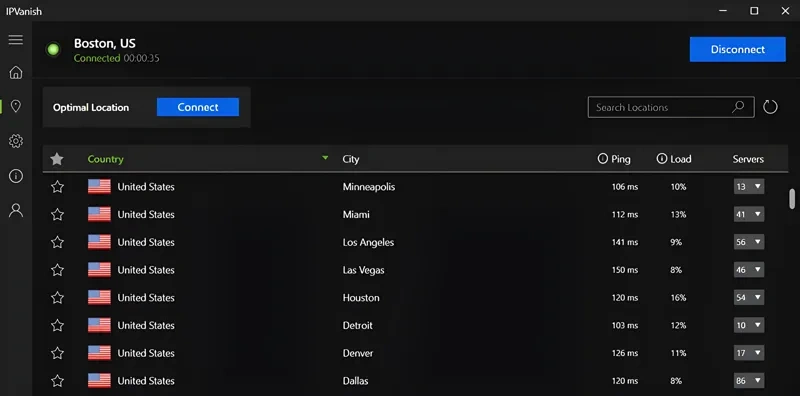The width and height of the screenshot is (800, 396).
Task: Click the US flag in Dallas row
Action: pos(99,381)
